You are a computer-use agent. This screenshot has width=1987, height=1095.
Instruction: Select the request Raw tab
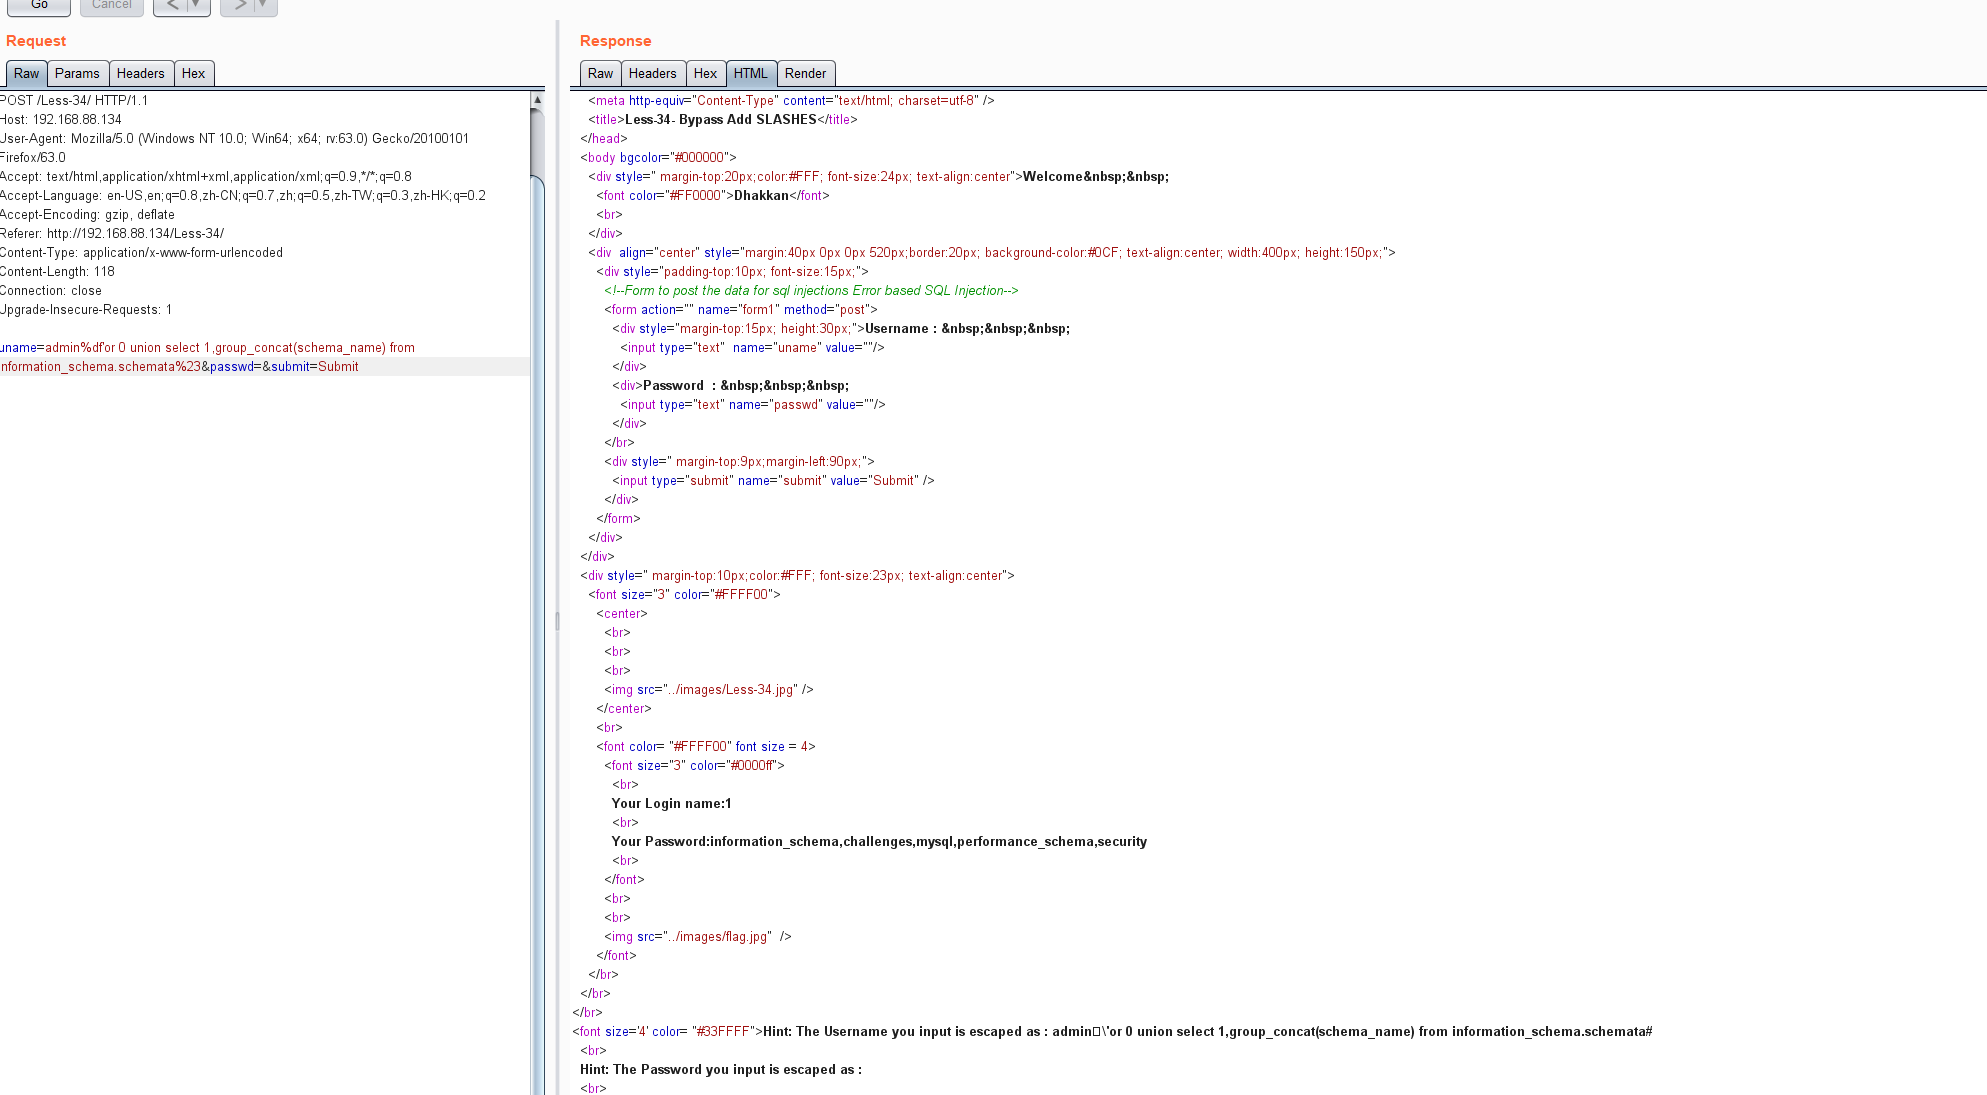(26, 74)
